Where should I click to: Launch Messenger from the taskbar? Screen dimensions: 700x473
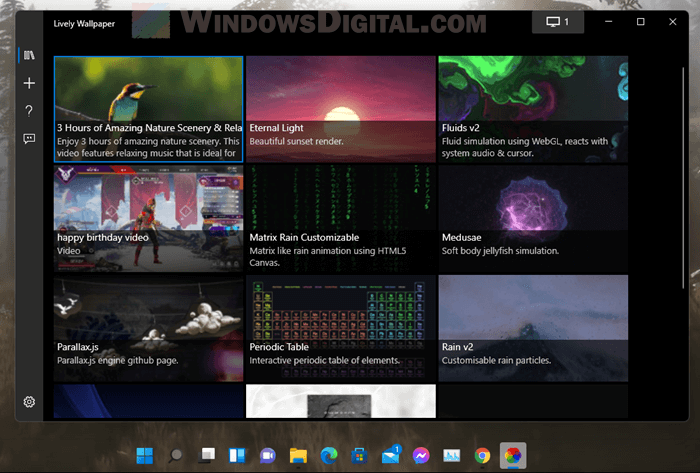point(421,456)
